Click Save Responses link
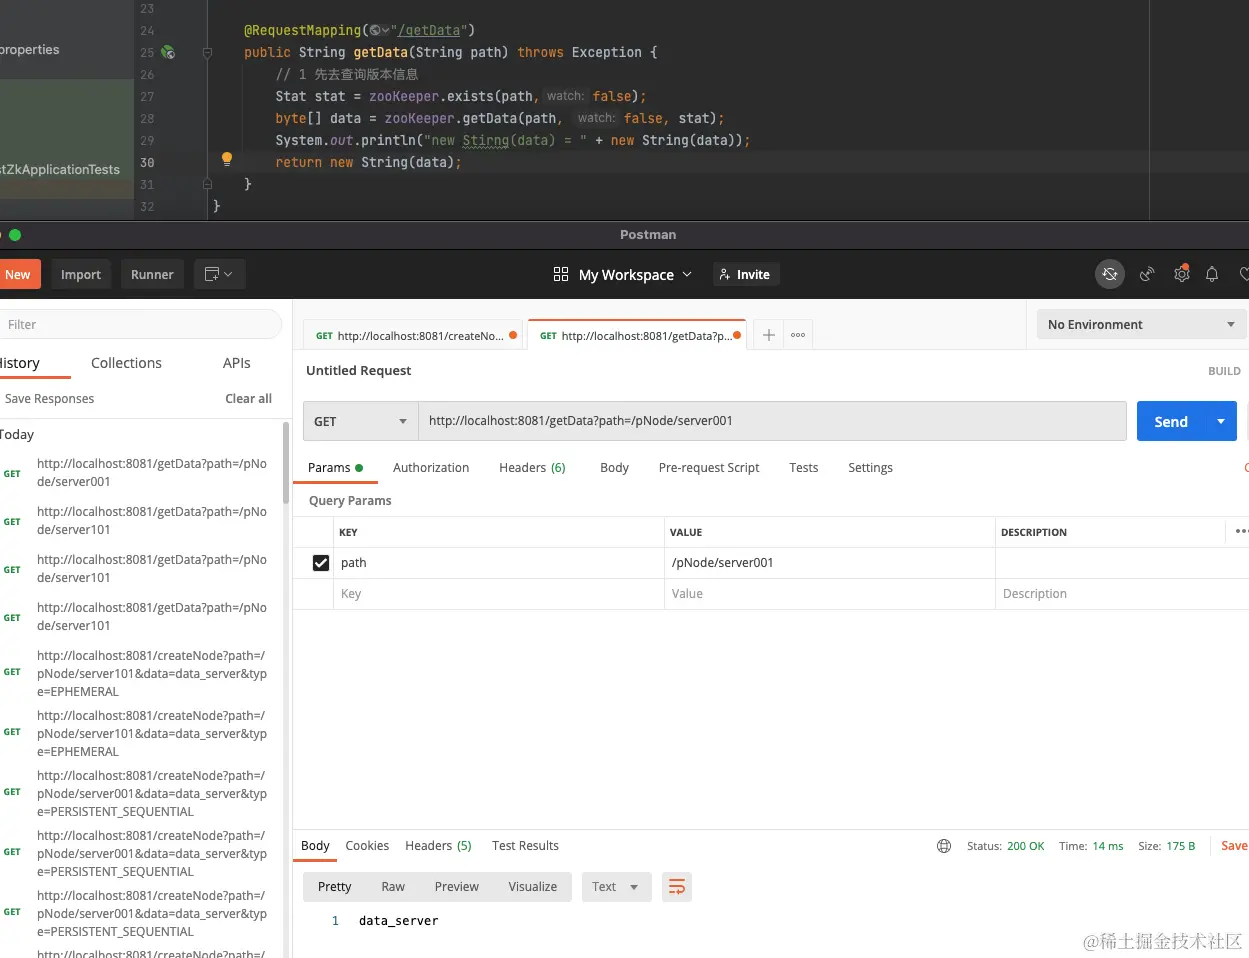The height and width of the screenshot is (958, 1249). (x=49, y=398)
